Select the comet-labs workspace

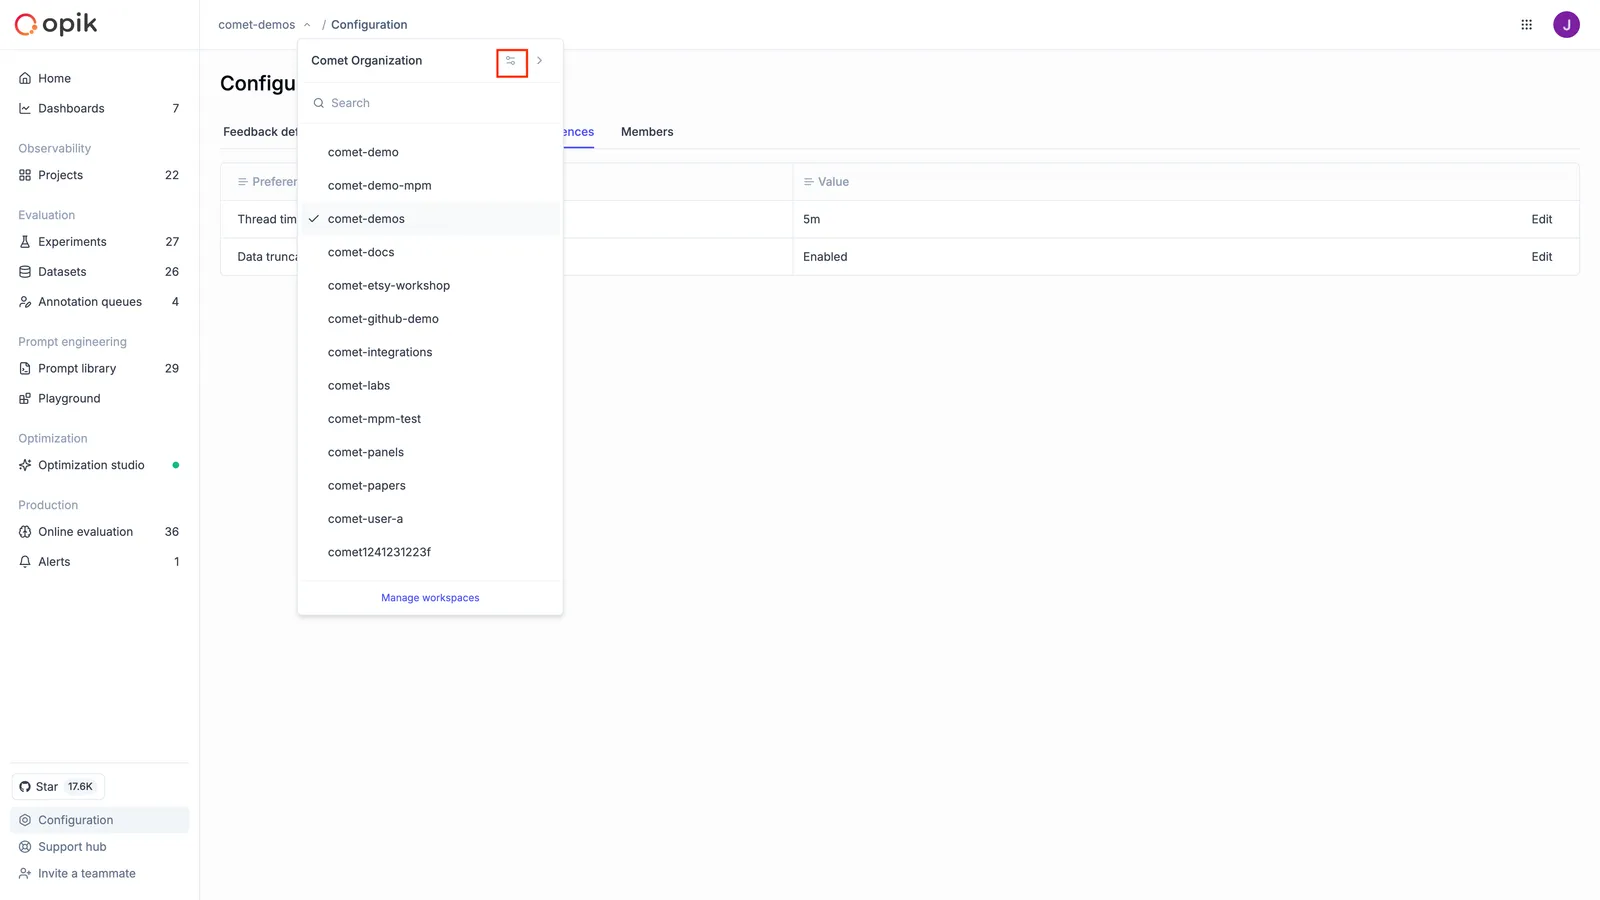pos(430,386)
